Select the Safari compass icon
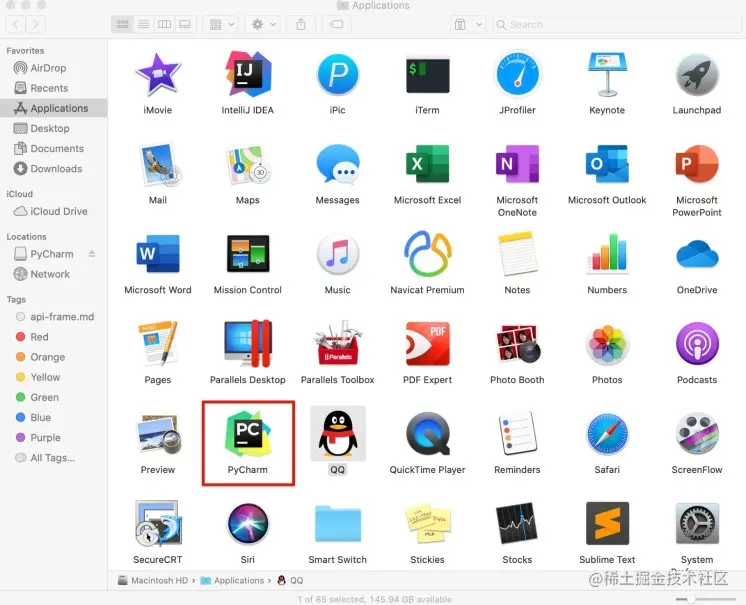Screen dimensions: 746x605 (607, 434)
